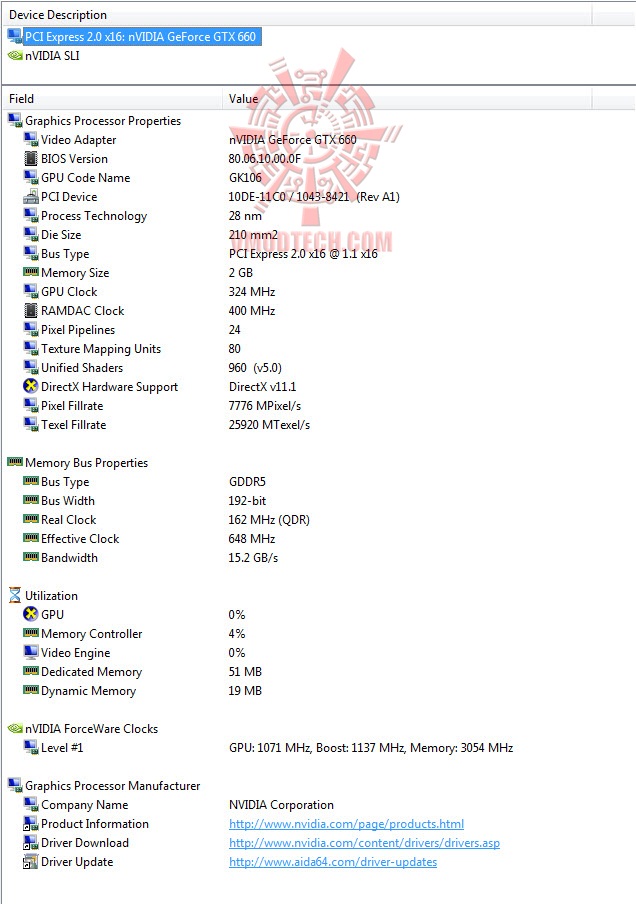636x904 pixels.
Task: Select the Memory Controller 4% value
Action: (x=237, y=634)
